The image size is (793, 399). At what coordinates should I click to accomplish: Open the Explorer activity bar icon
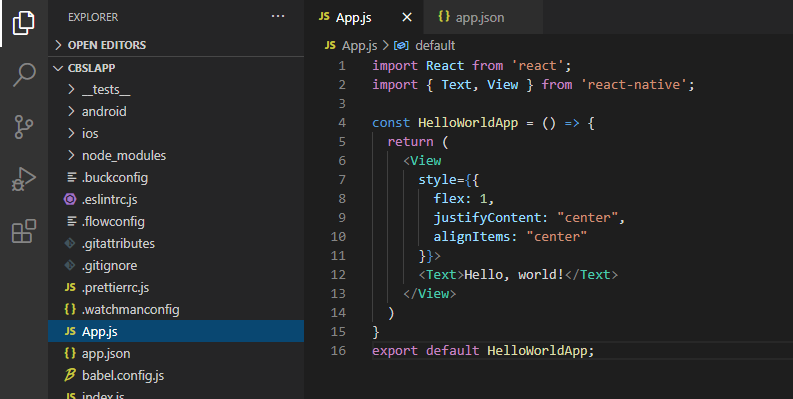[x=23, y=23]
